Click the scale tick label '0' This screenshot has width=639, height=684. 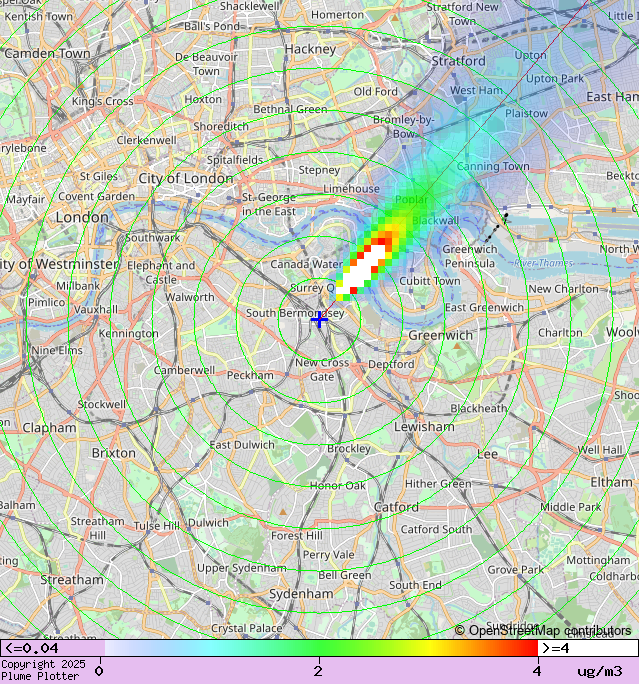click(99, 671)
